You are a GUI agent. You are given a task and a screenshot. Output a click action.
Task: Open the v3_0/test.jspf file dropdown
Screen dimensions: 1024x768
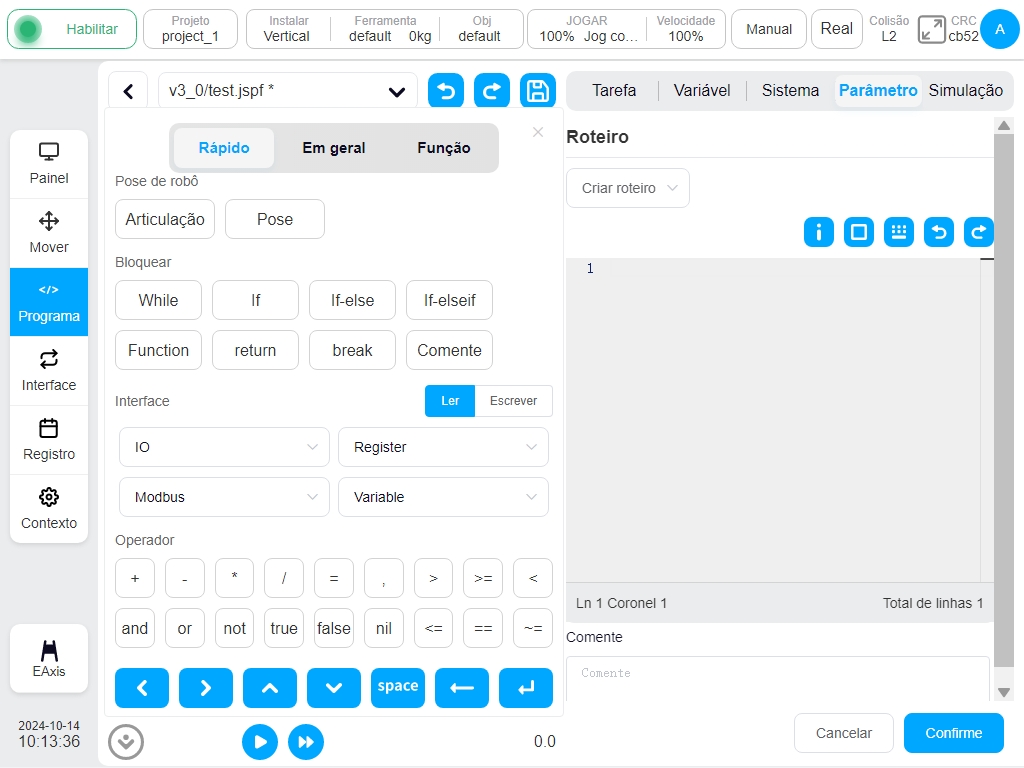288,91
